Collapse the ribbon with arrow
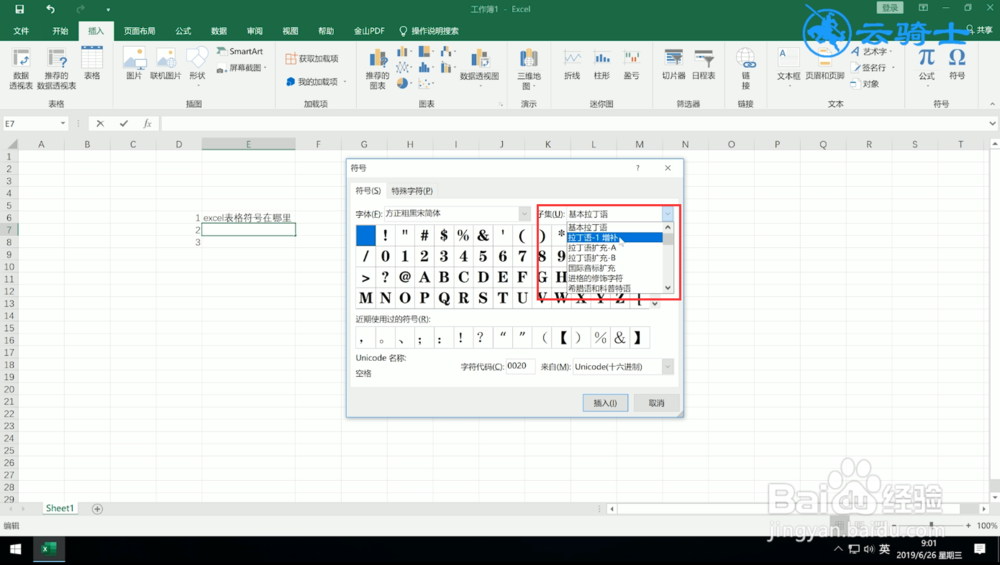The image size is (1000, 565). pos(992,104)
